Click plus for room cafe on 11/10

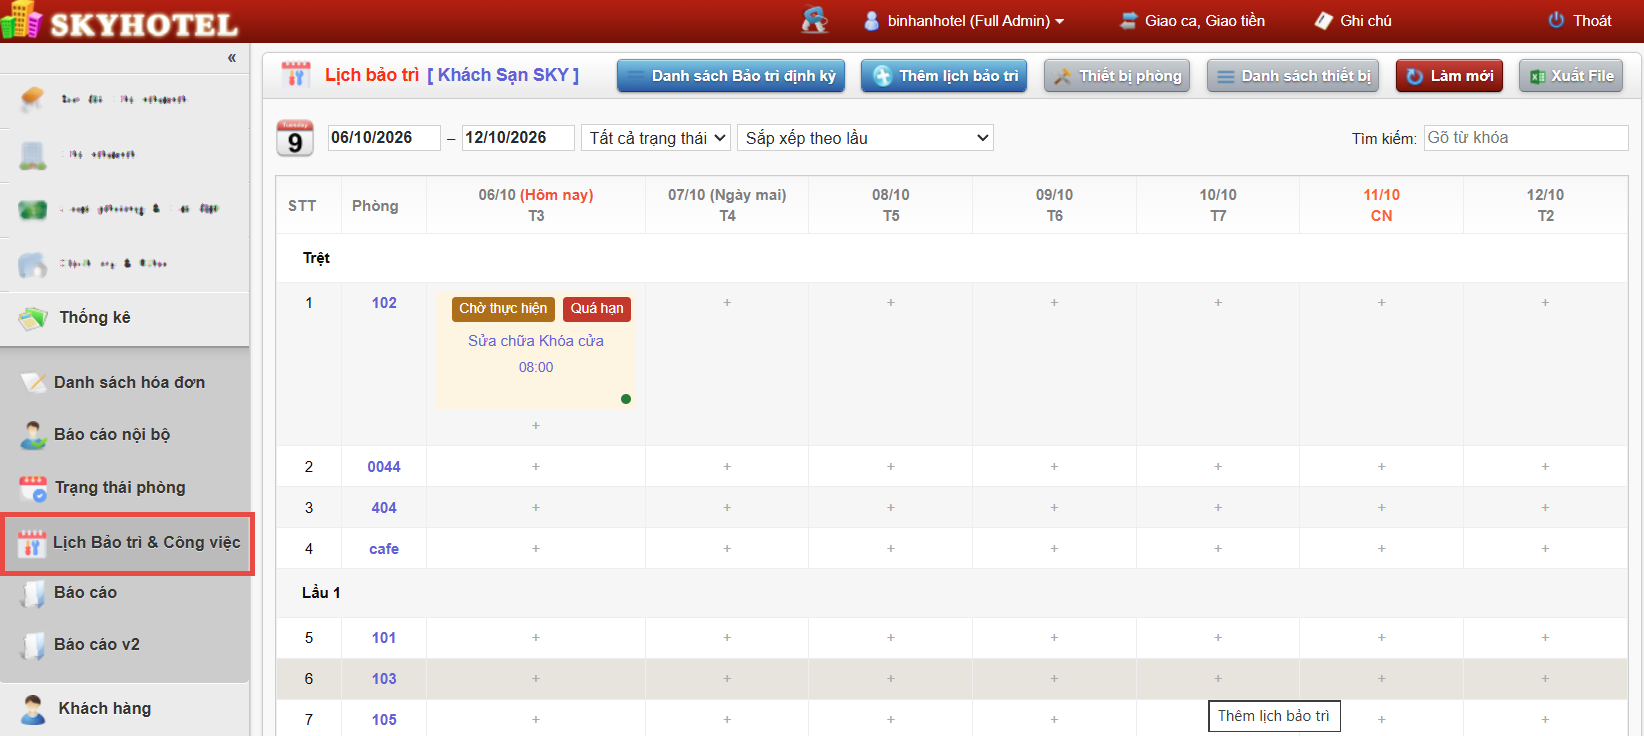pyautogui.click(x=1382, y=549)
